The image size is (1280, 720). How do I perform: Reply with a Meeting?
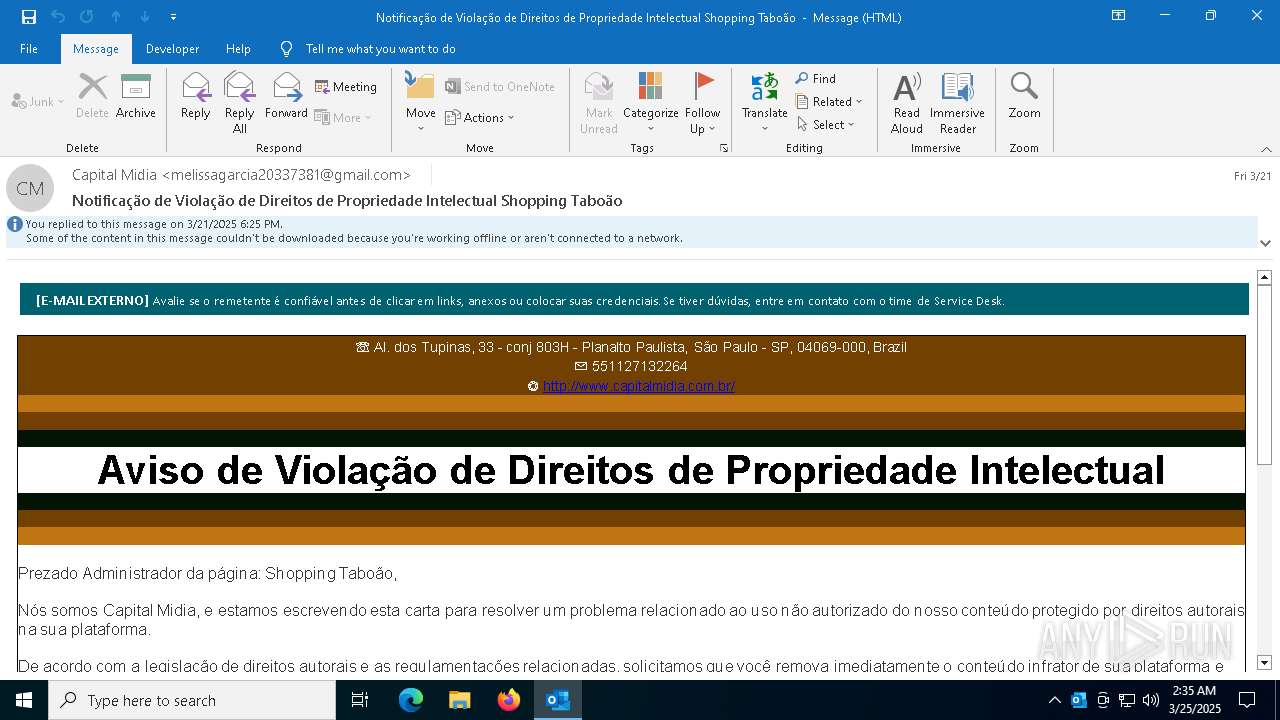pyautogui.click(x=346, y=87)
